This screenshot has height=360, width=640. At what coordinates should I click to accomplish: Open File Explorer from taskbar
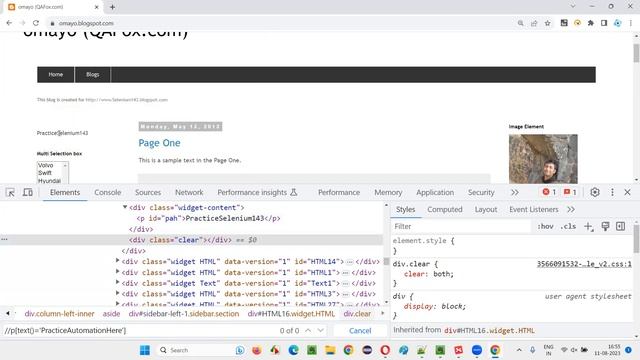click(x=330, y=350)
